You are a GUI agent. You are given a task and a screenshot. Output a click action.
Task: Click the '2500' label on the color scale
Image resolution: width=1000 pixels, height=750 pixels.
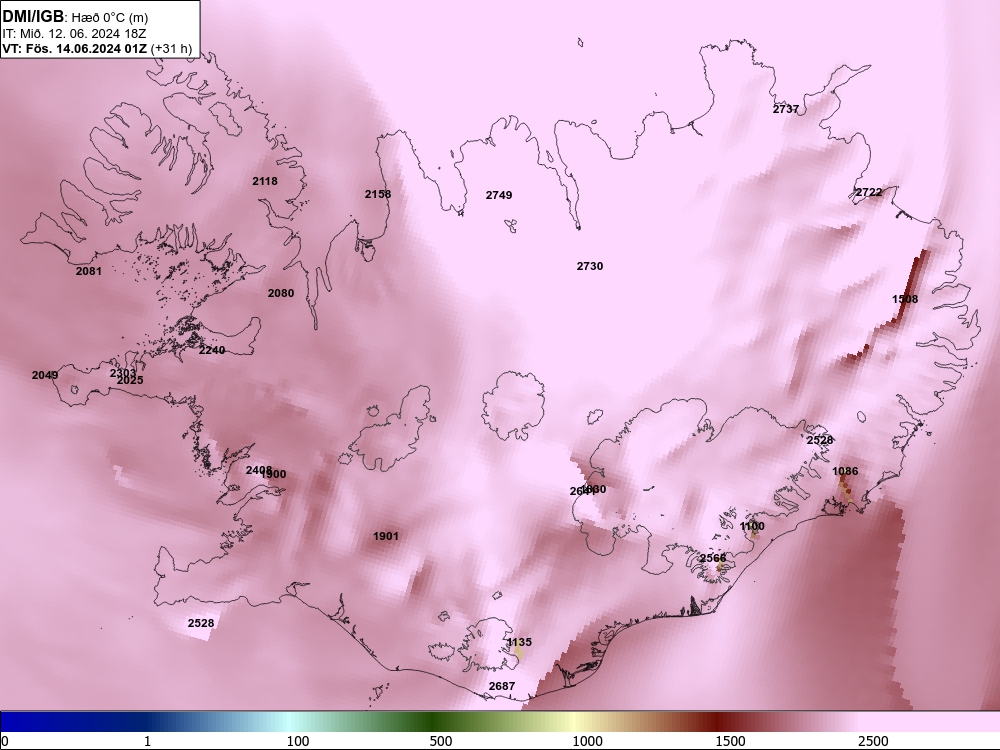(873, 741)
